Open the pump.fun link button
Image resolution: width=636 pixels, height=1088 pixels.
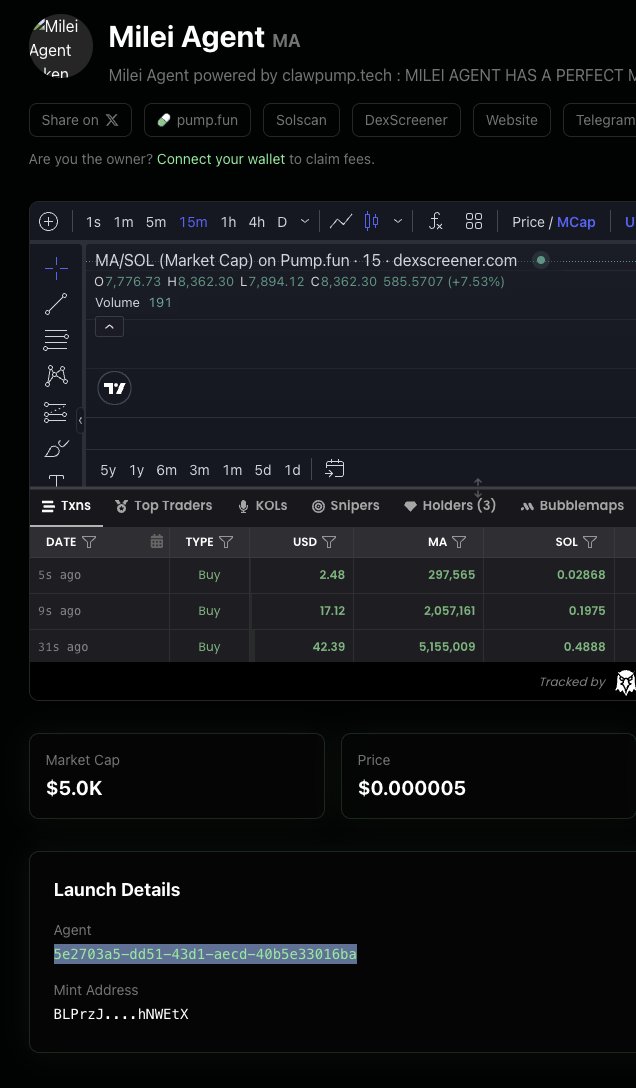coord(198,120)
